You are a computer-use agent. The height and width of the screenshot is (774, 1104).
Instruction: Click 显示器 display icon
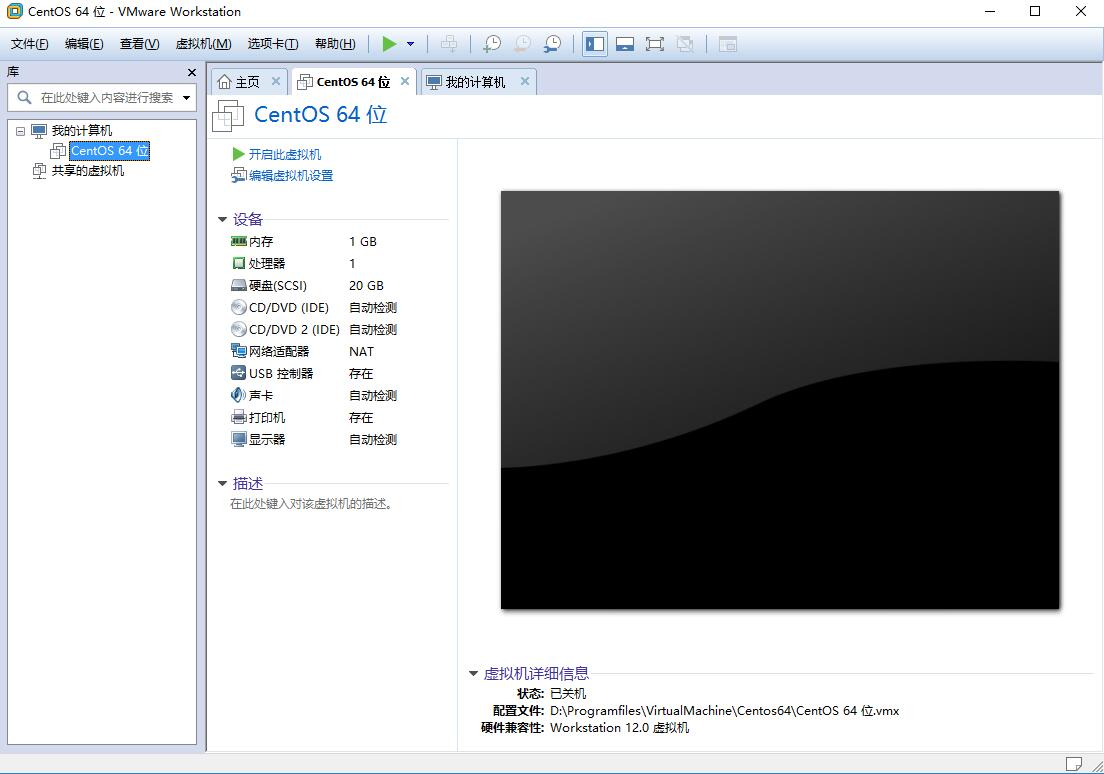point(239,439)
